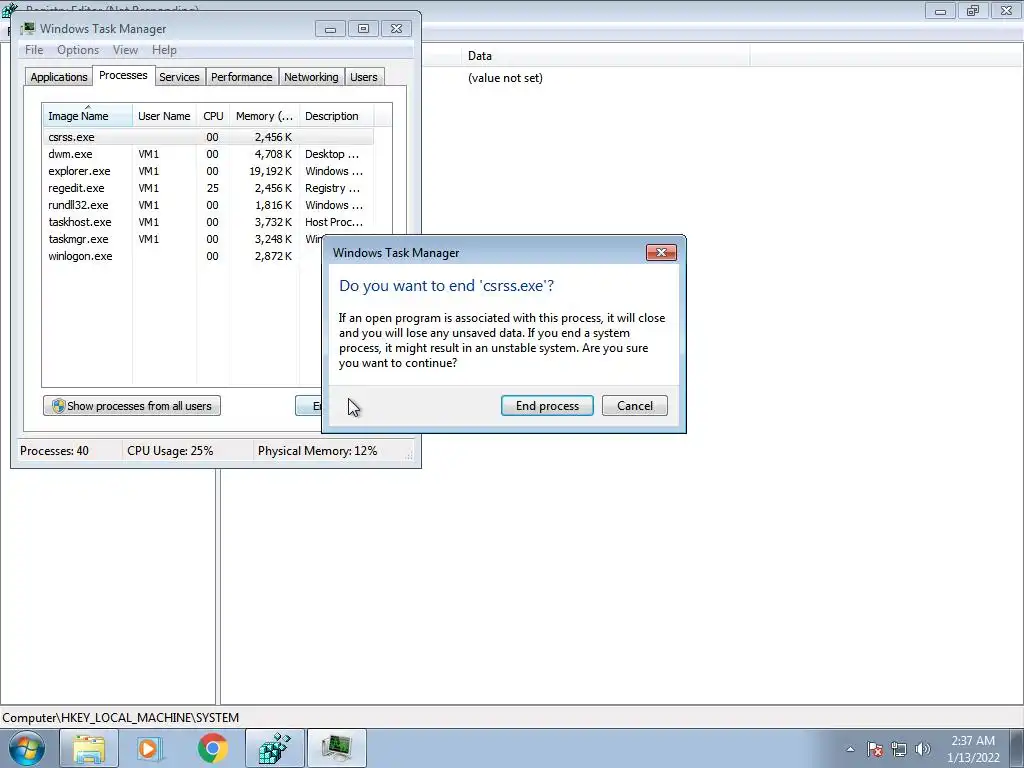
Task: Click the Action Center flag icon
Action: 875,749
